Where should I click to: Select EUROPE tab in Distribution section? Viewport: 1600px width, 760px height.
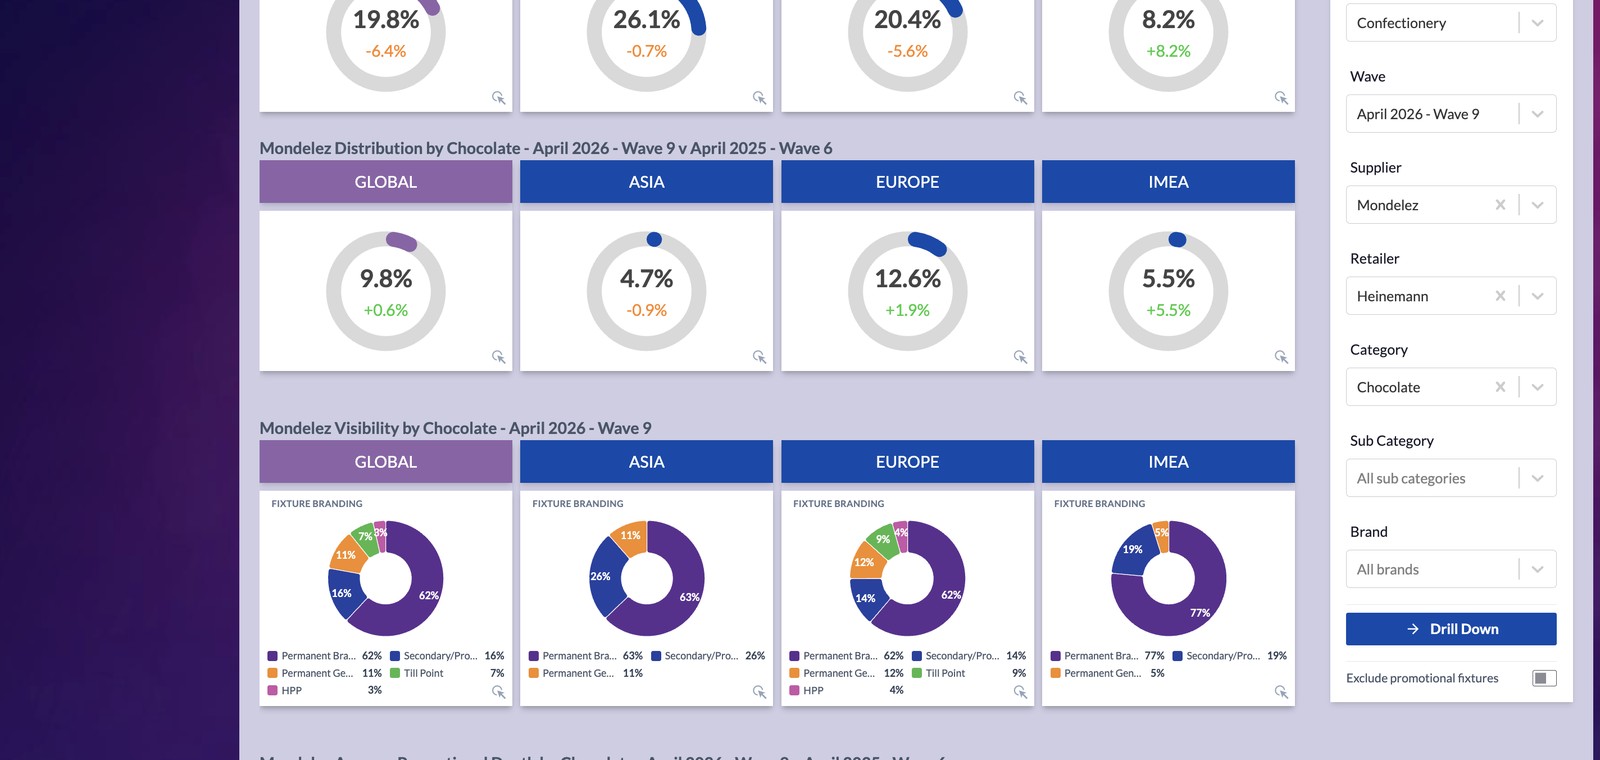coord(907,182)
